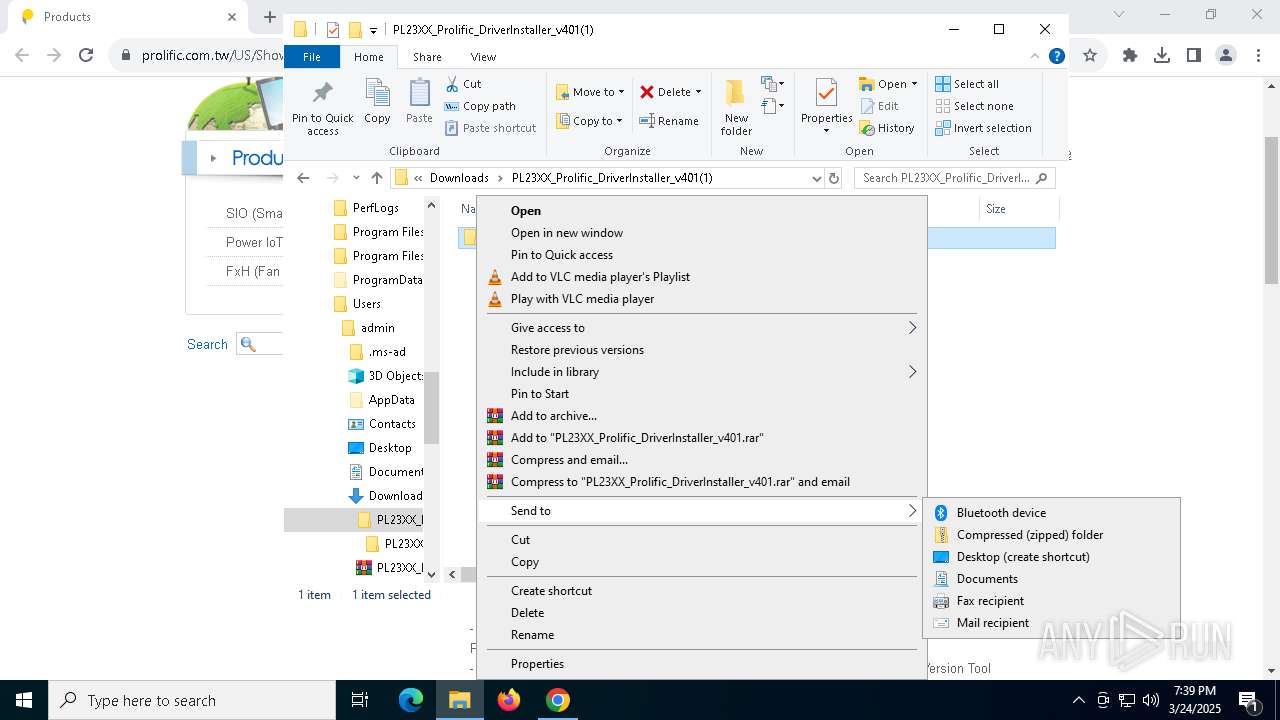Open the ribbon Open dropdown
Screen dimensions: 1280x720
(914, 84)
